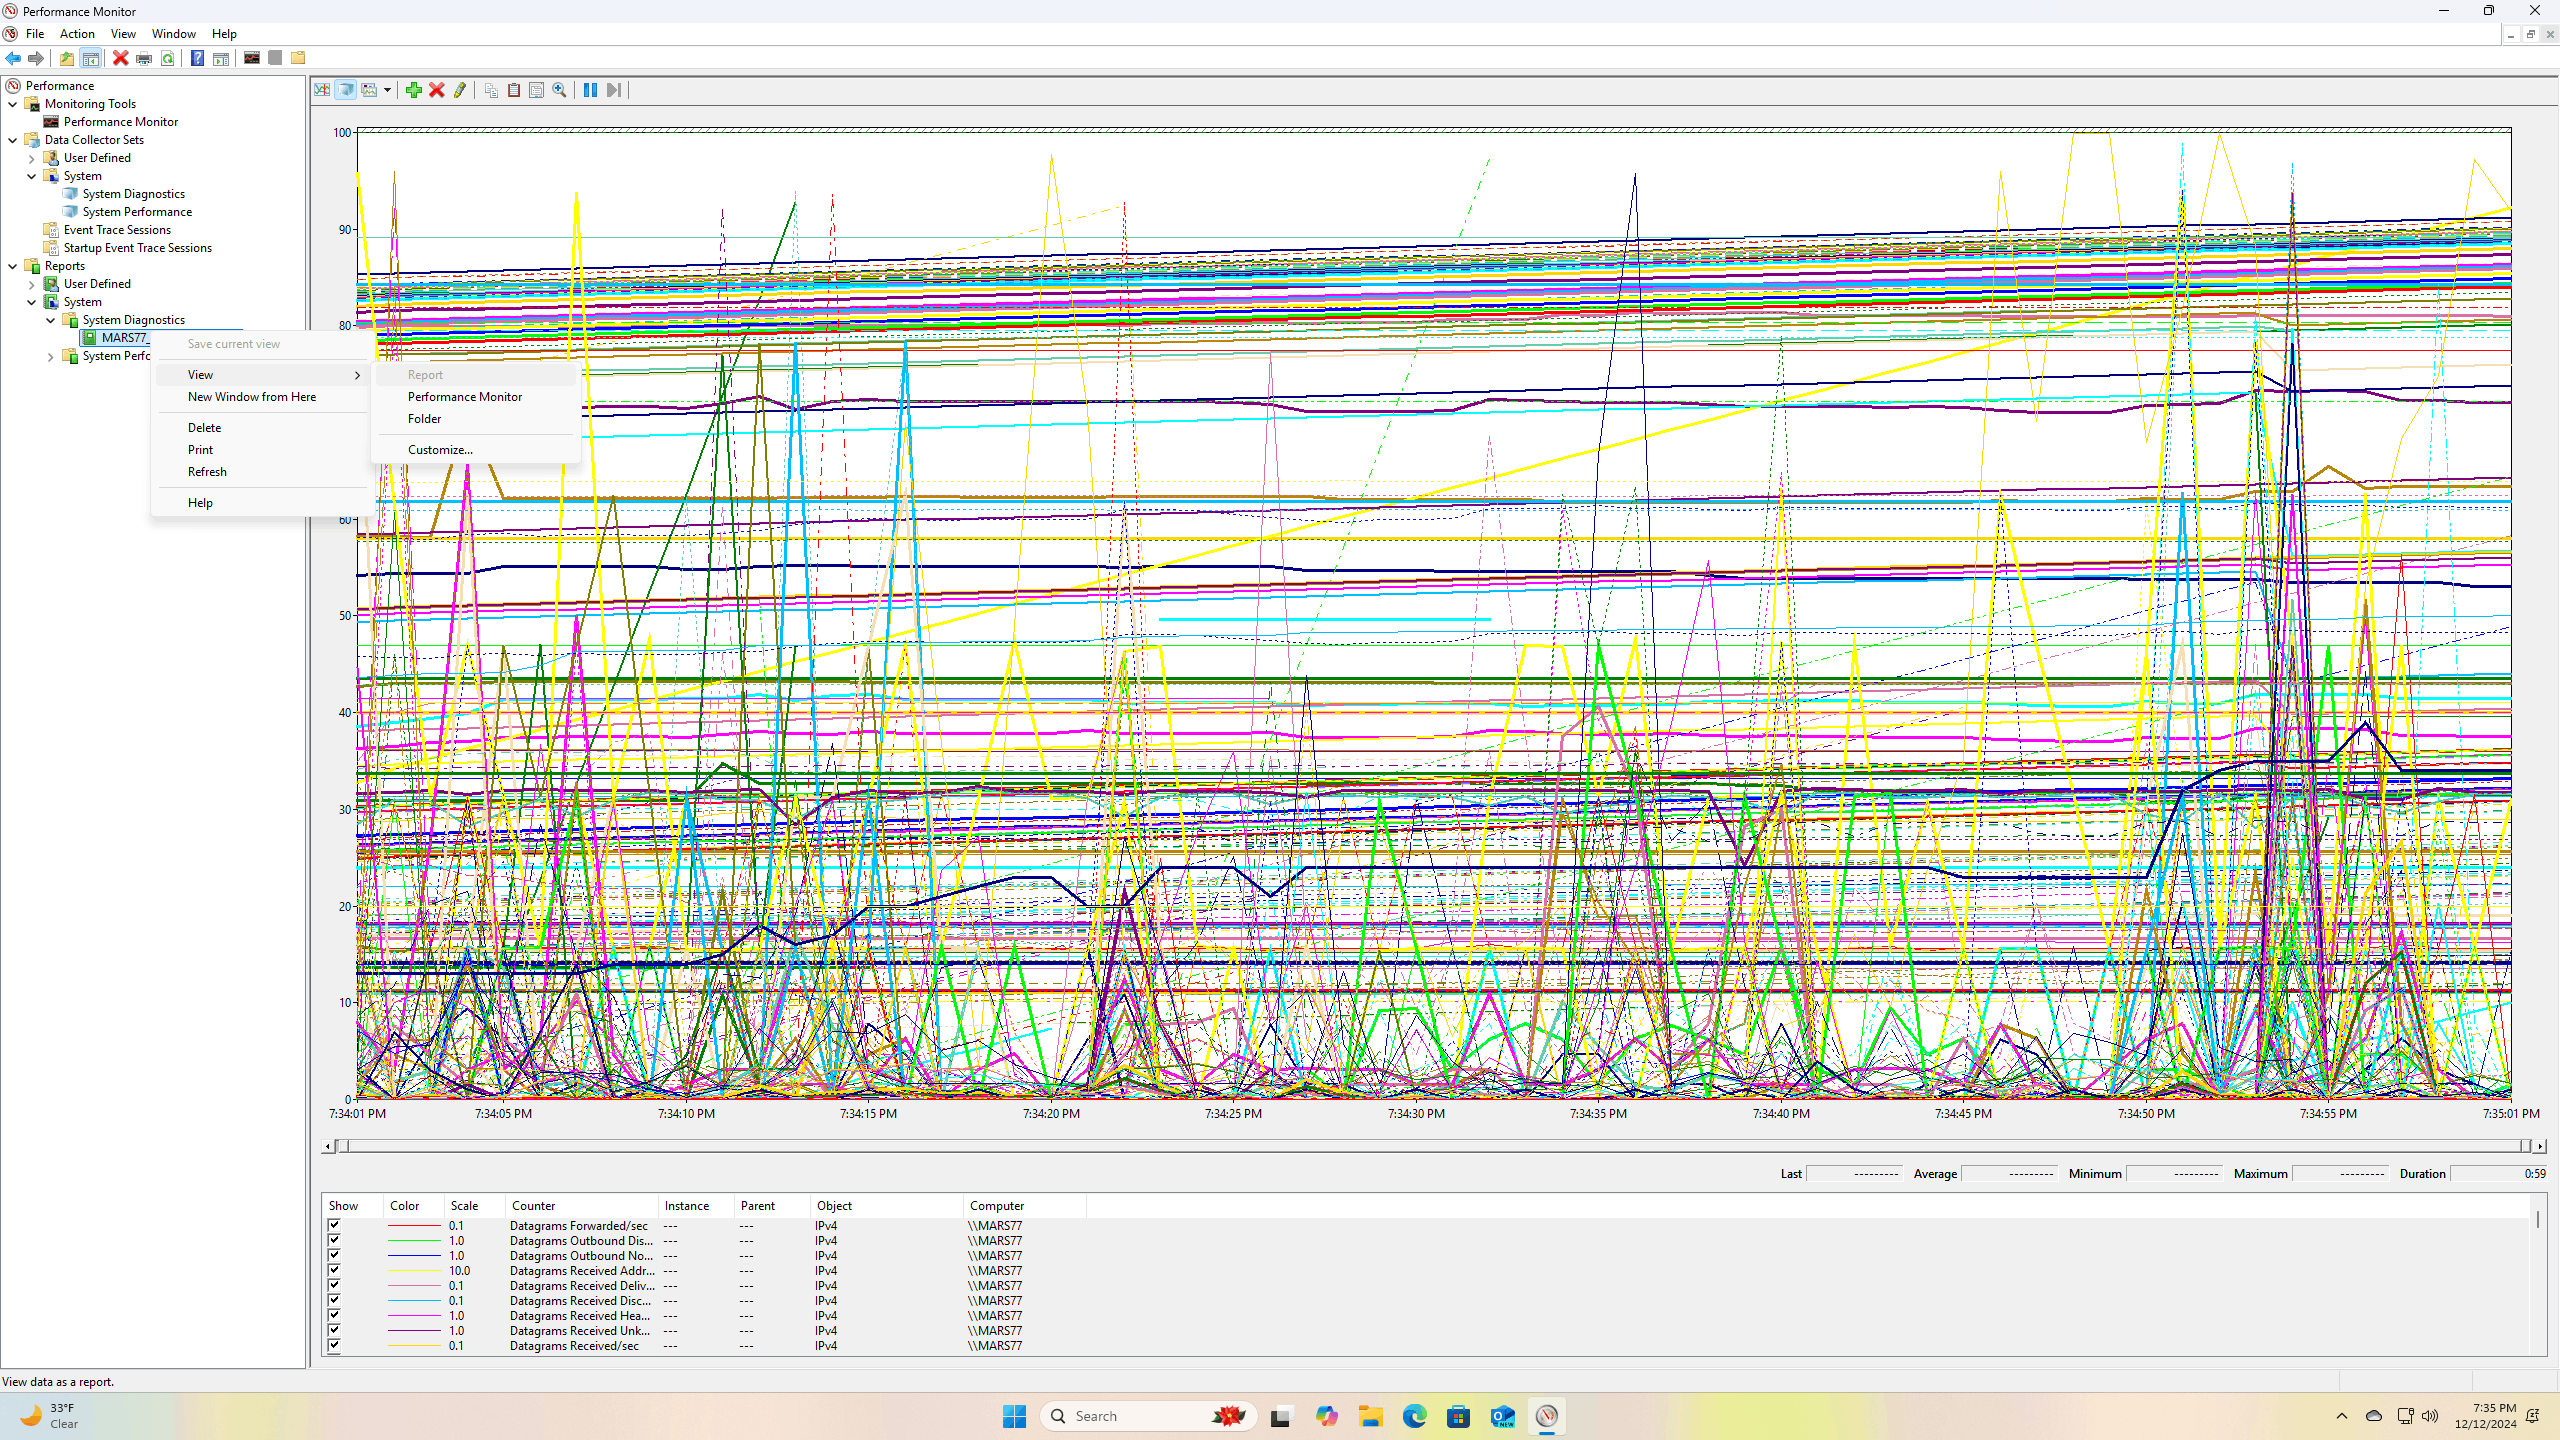Click the yellow color line of Datagrams Received Addr...
This screenshot has width=2560, height=1440.
(x=414, y=1271)
